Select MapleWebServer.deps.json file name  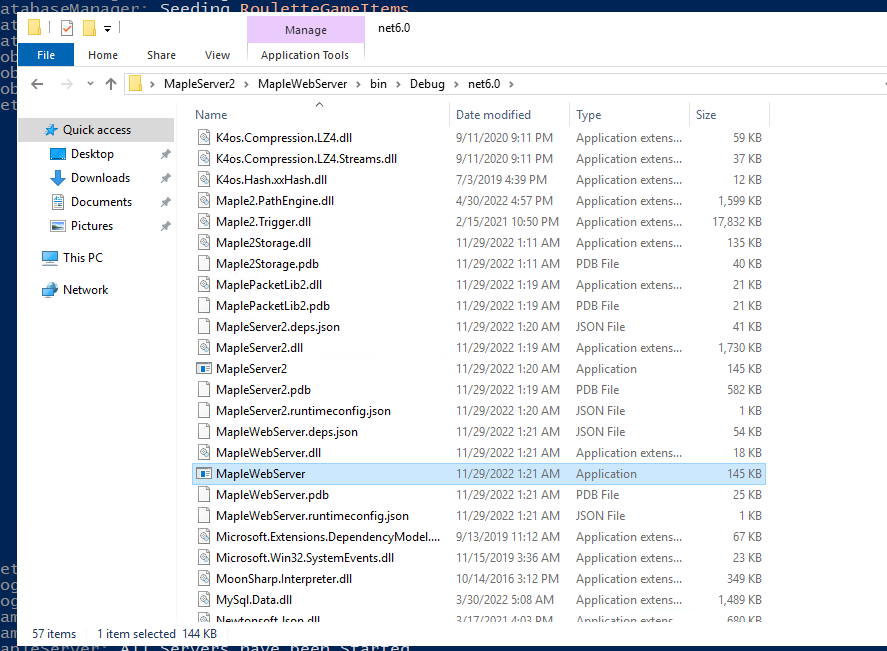(287, 432)
